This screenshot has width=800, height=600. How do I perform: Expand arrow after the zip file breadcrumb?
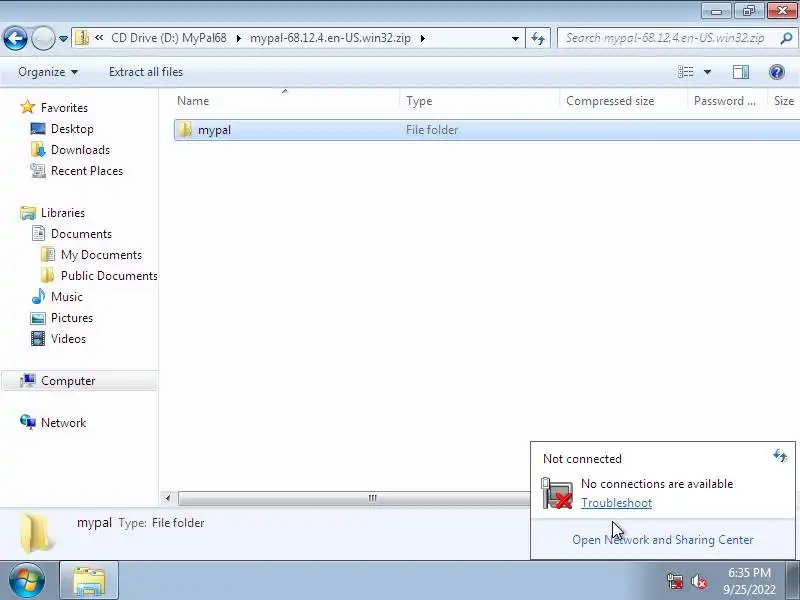[422, 38]
